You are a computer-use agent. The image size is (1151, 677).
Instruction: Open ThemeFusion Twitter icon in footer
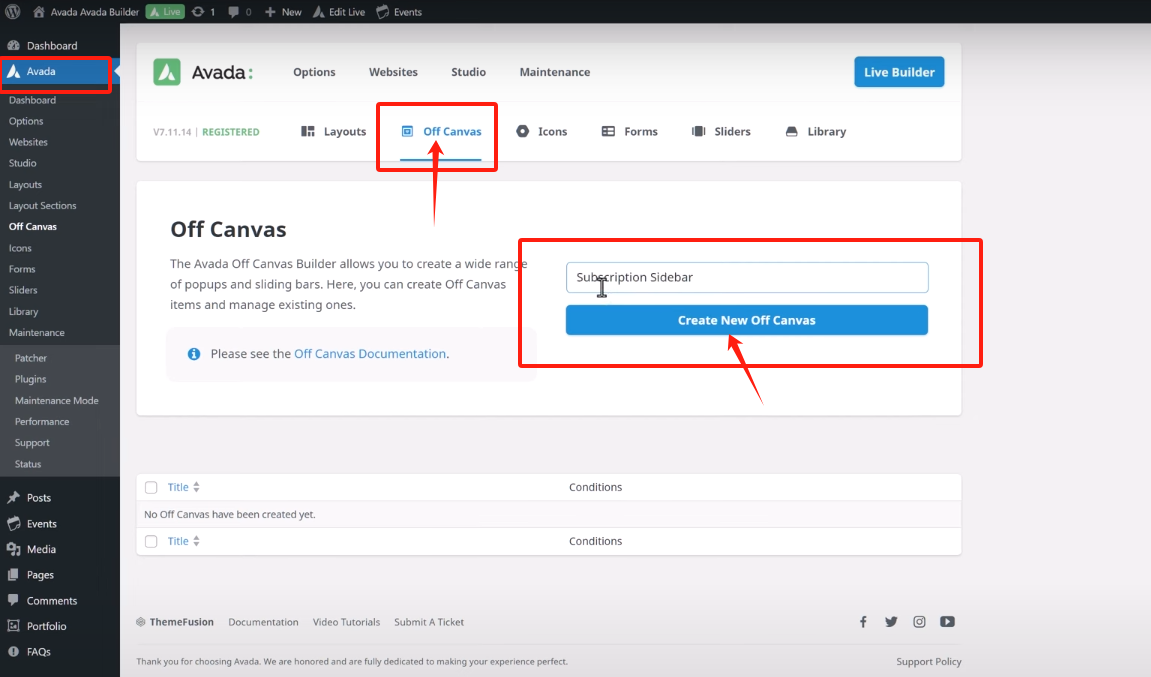coord(891,622)
